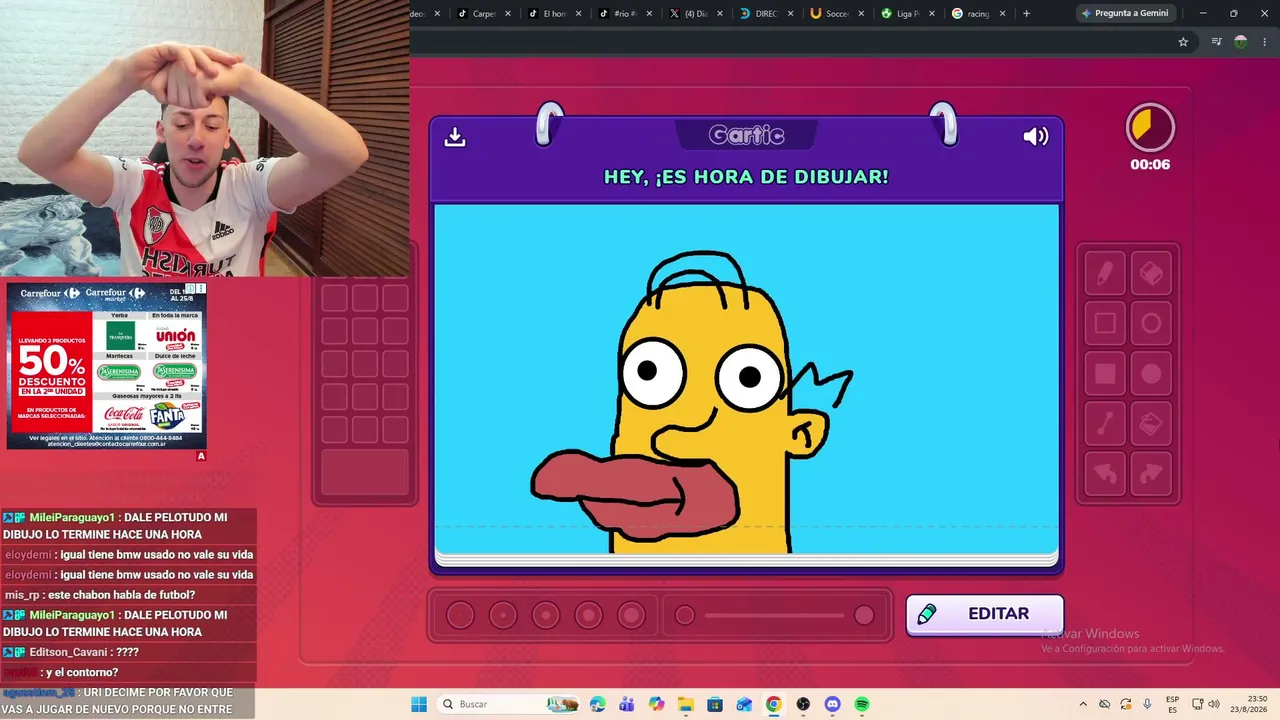This screenshot has height=720, width=1280.
Task: Click the taskbar 'Buscar' search box
Action: (x=509, y=704)
